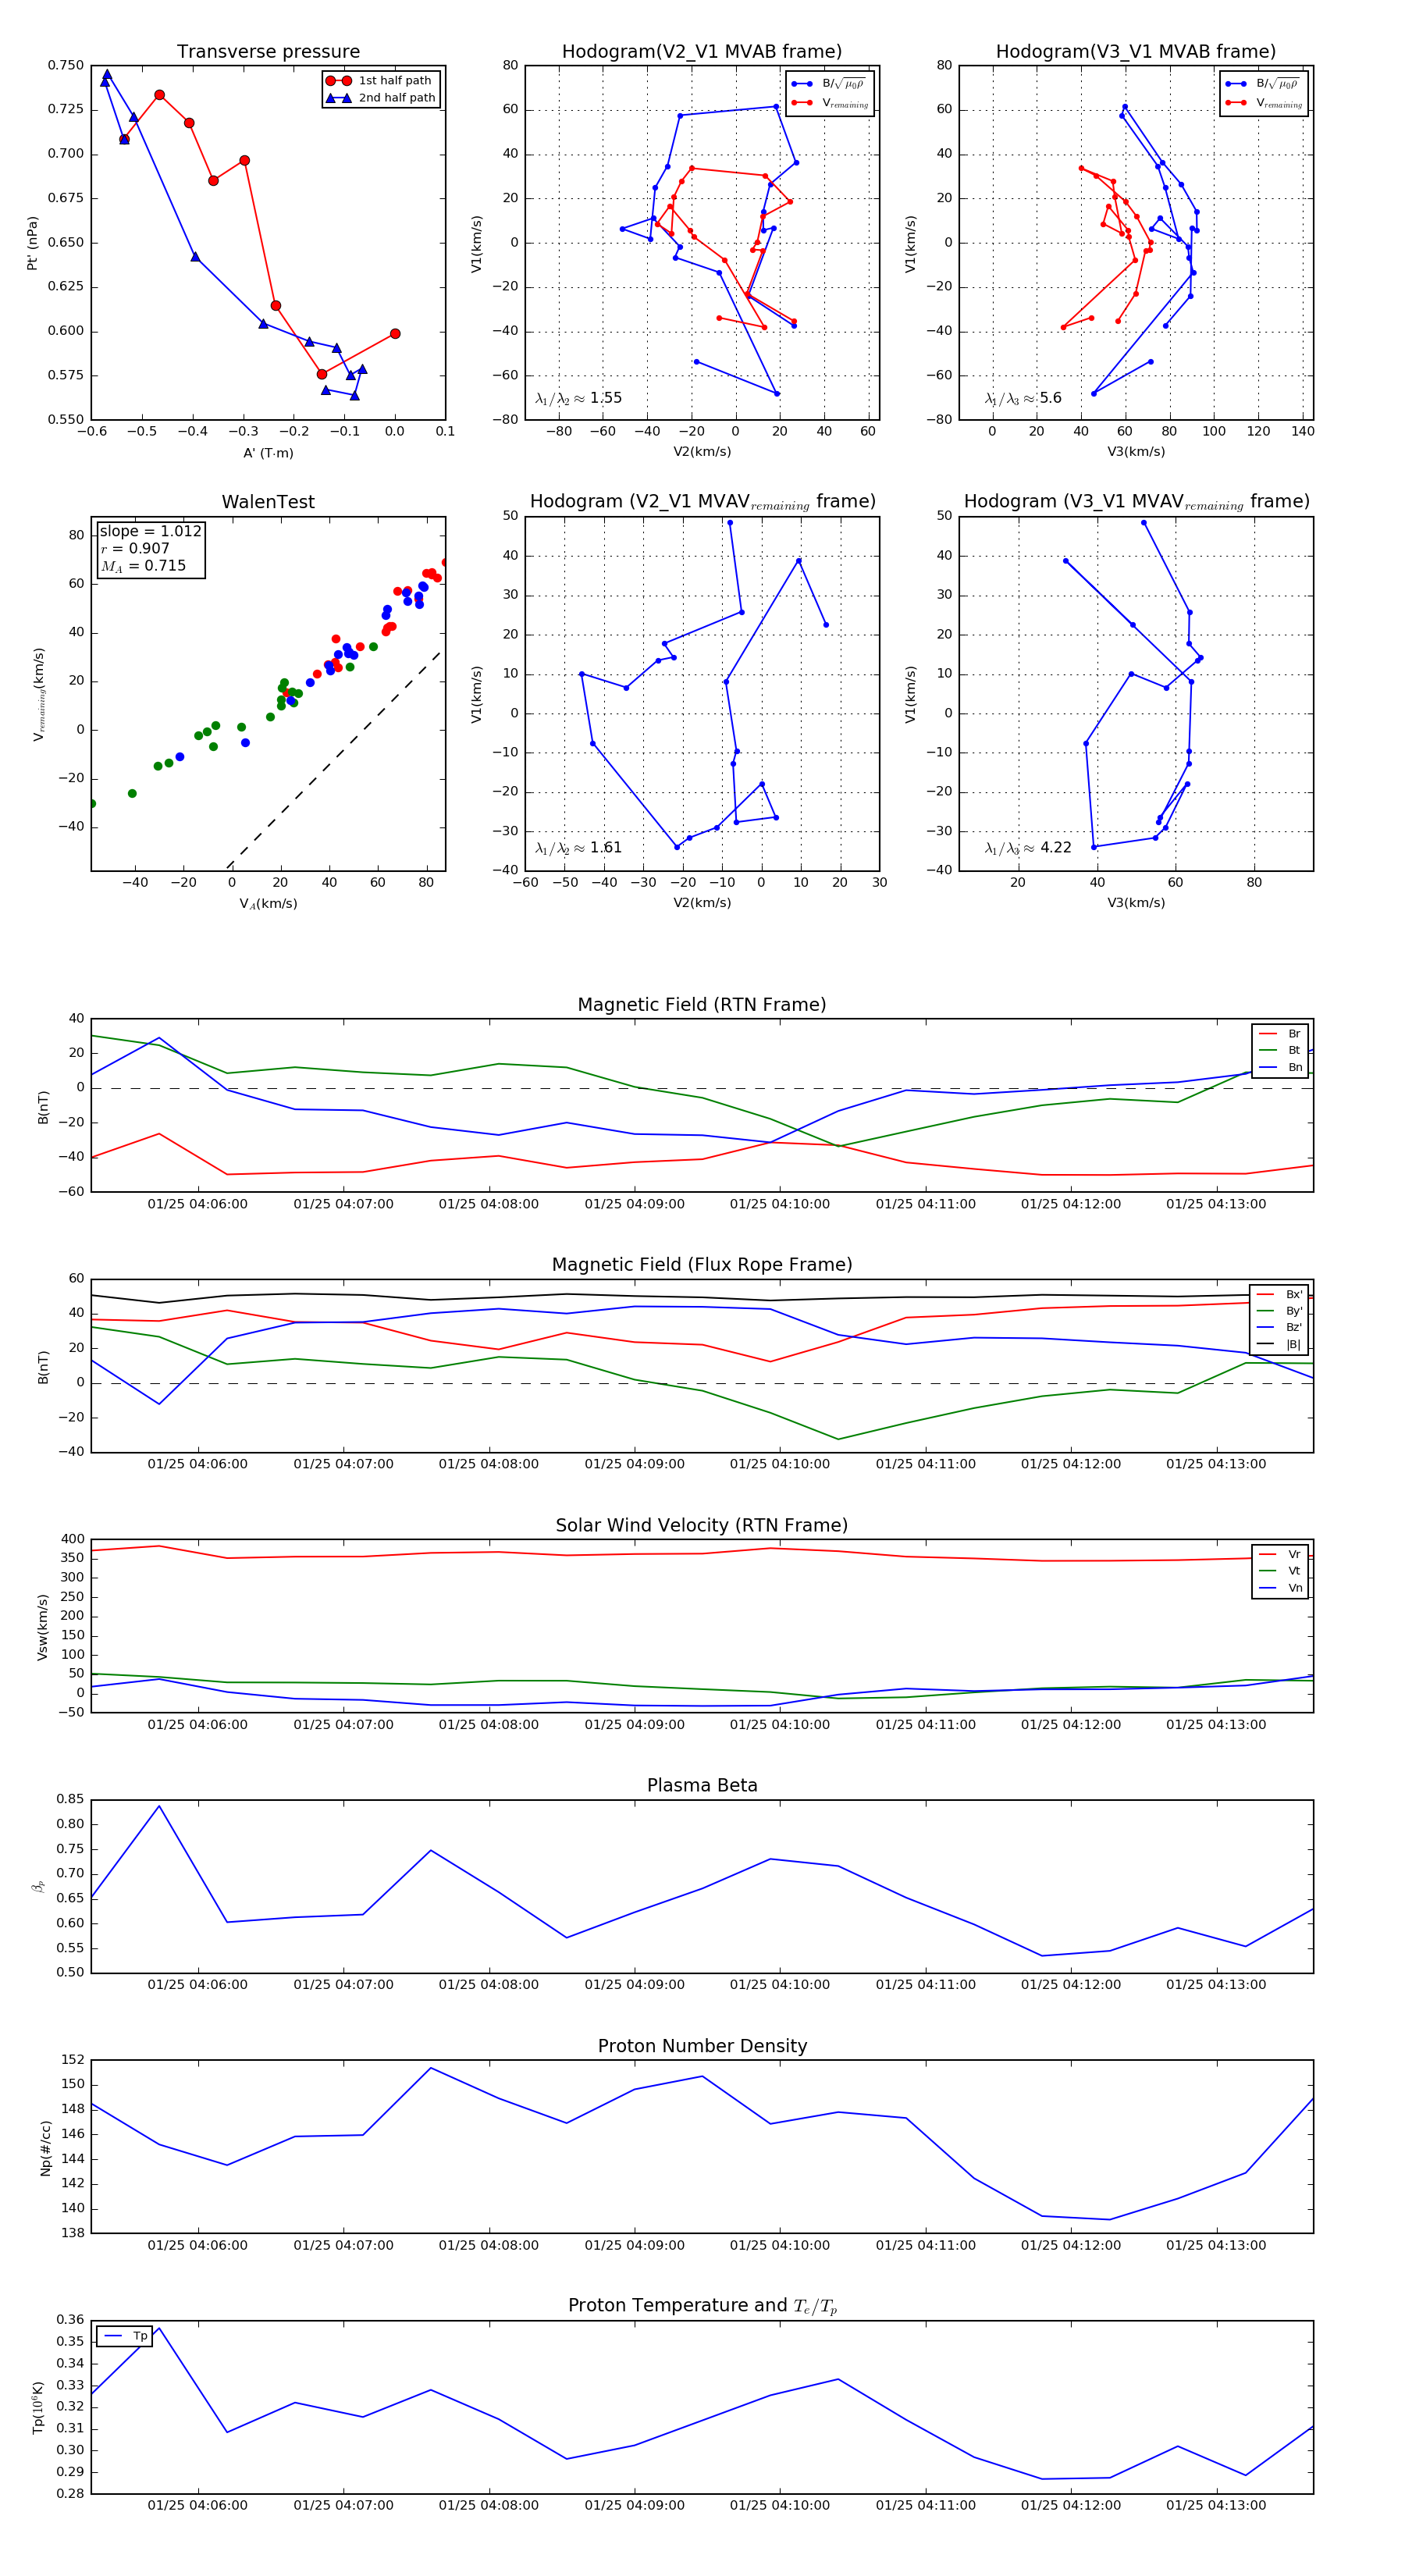Select the "2nd half path" legend entry
Screen dimensions: 1405x2576
point(380,98)
